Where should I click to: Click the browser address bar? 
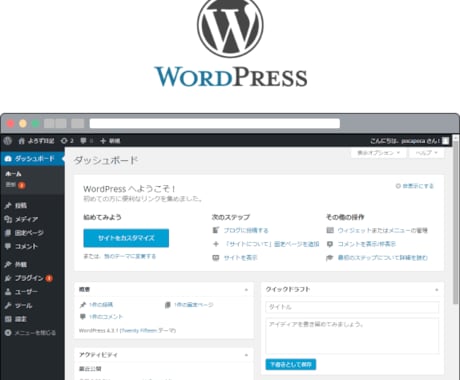tap(215, 123)
